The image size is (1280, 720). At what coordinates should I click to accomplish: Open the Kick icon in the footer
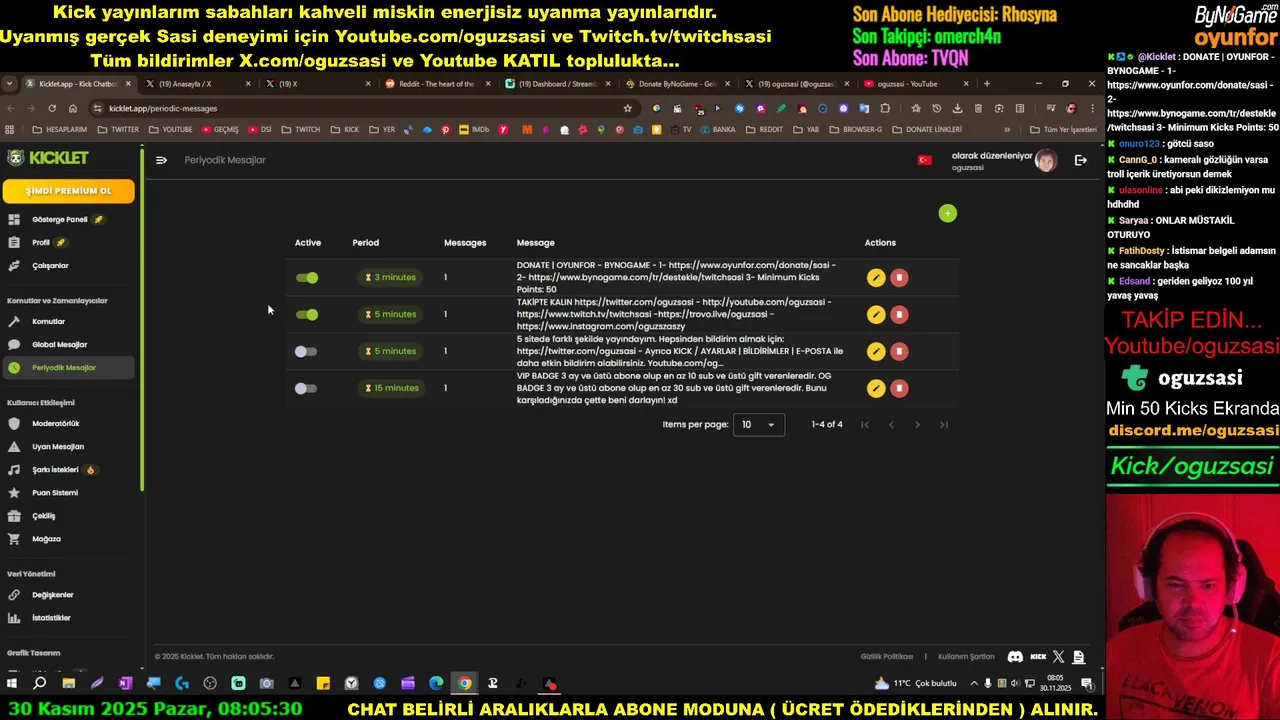(1038, 657)
